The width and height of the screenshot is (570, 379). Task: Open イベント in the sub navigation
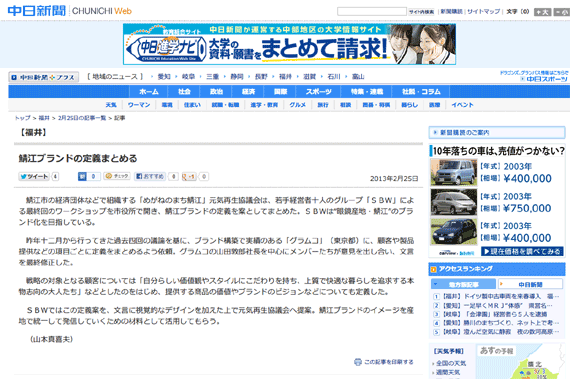[462, 105]
